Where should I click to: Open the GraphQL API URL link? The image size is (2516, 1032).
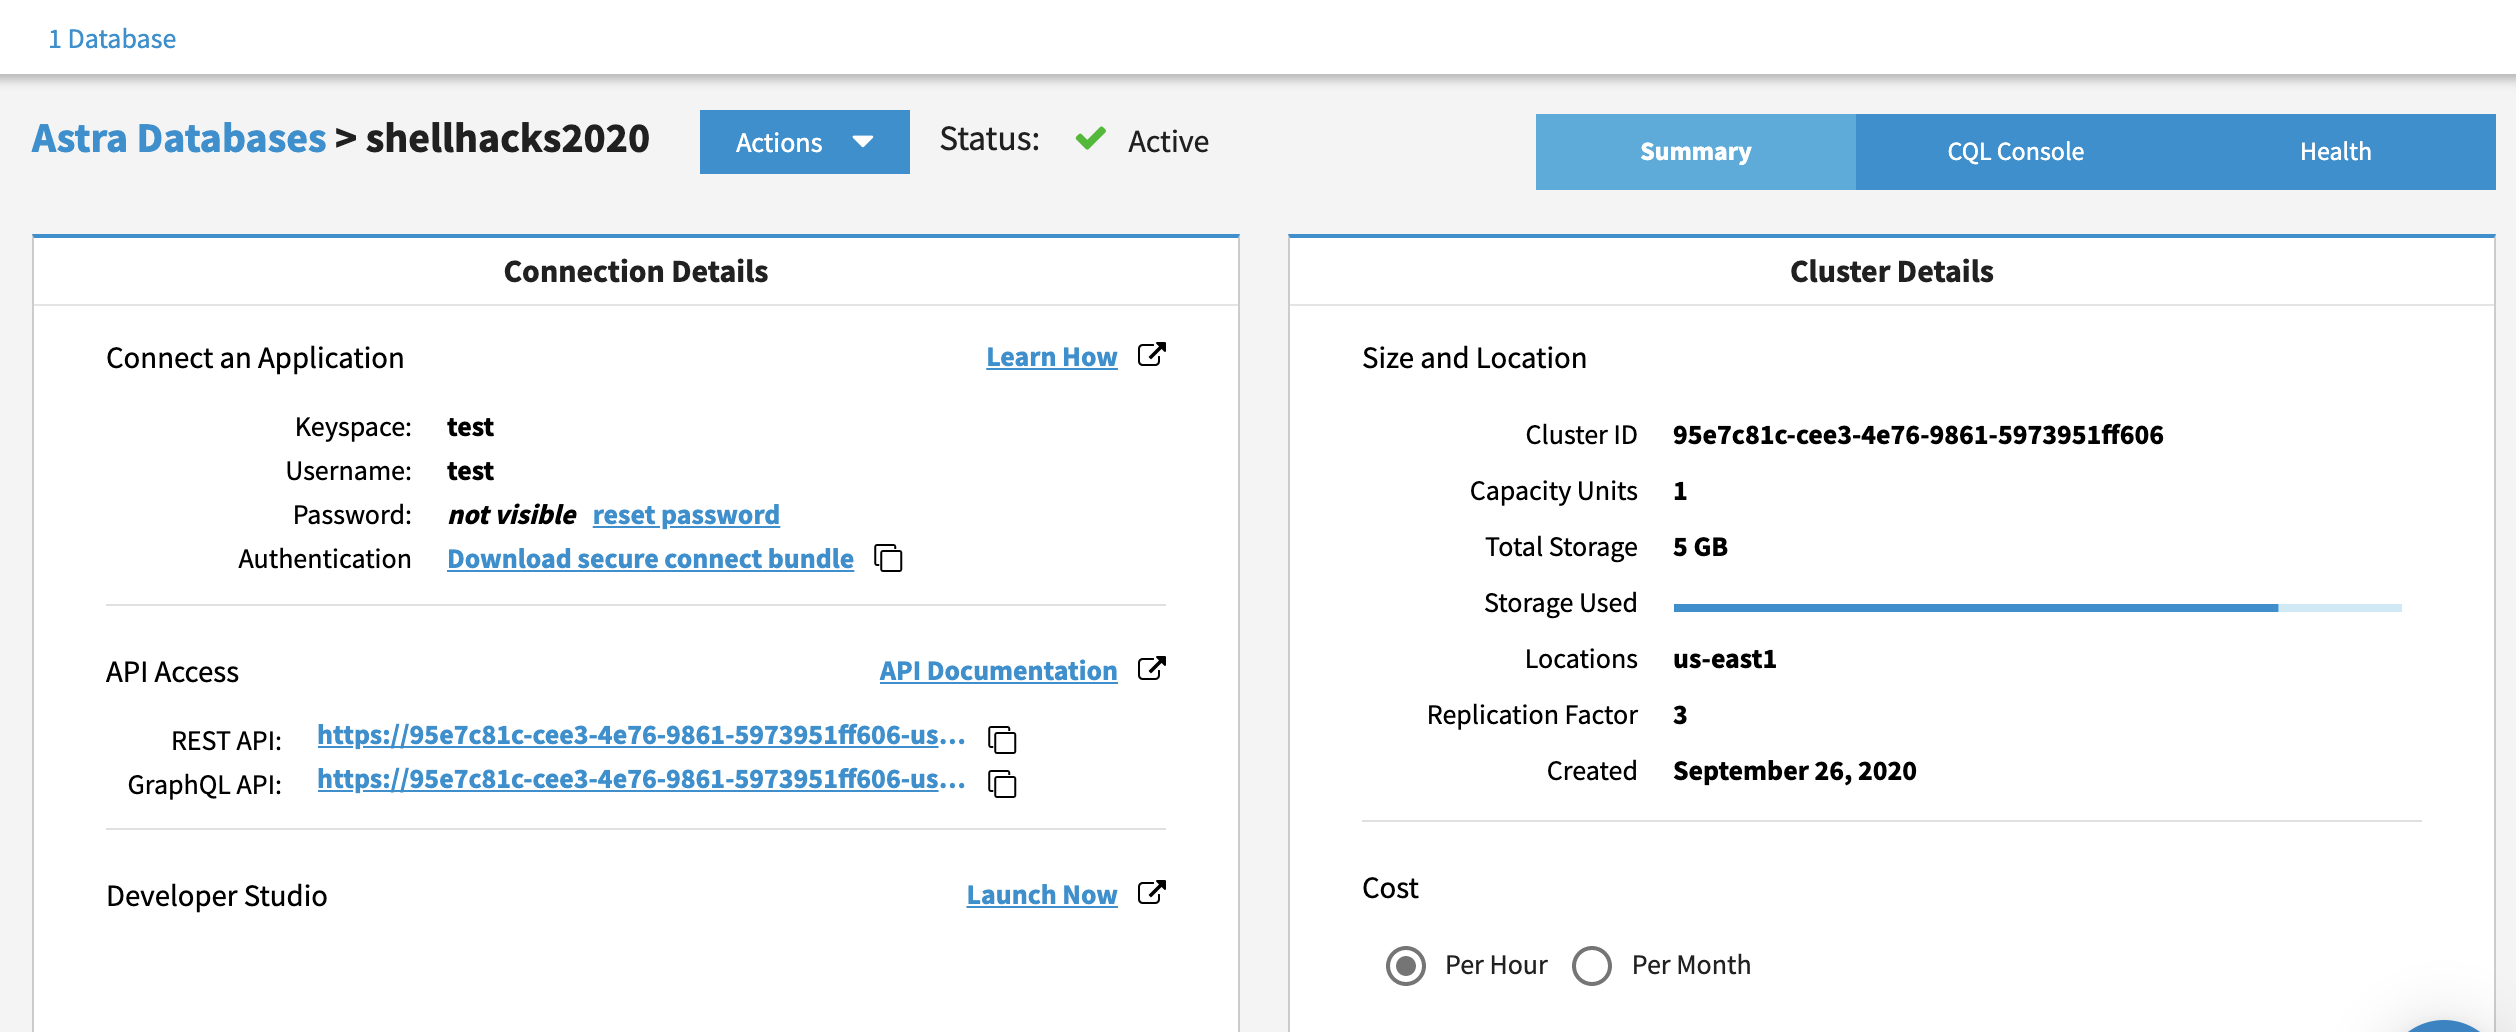point(642,779)
